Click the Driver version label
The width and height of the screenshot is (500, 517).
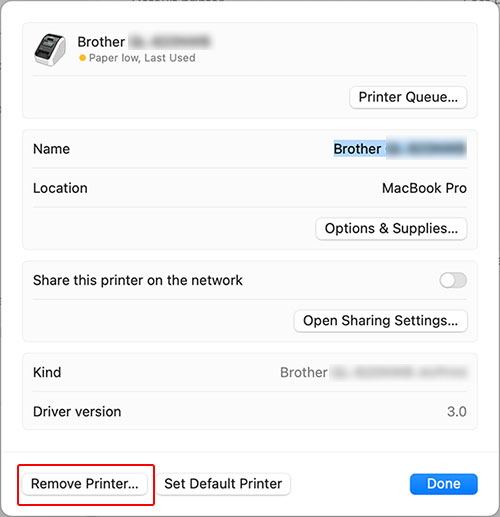tap(77, 412)
